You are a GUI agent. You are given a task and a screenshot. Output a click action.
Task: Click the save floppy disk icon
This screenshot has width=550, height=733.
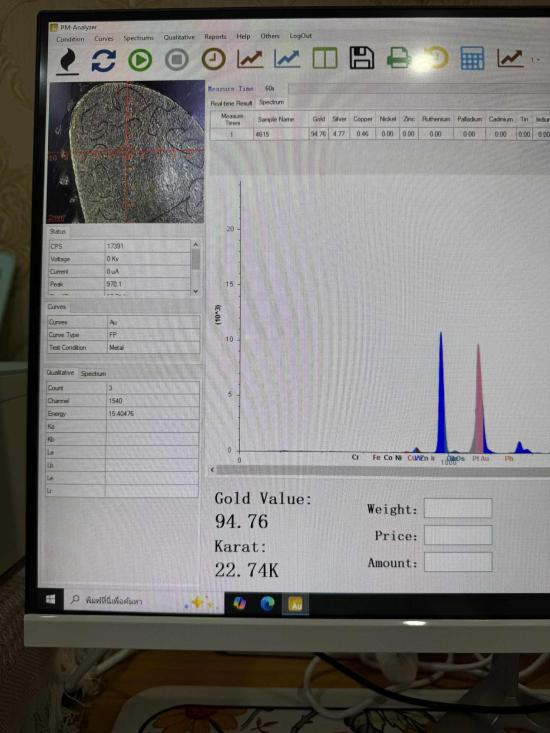(x=362, y=58)
